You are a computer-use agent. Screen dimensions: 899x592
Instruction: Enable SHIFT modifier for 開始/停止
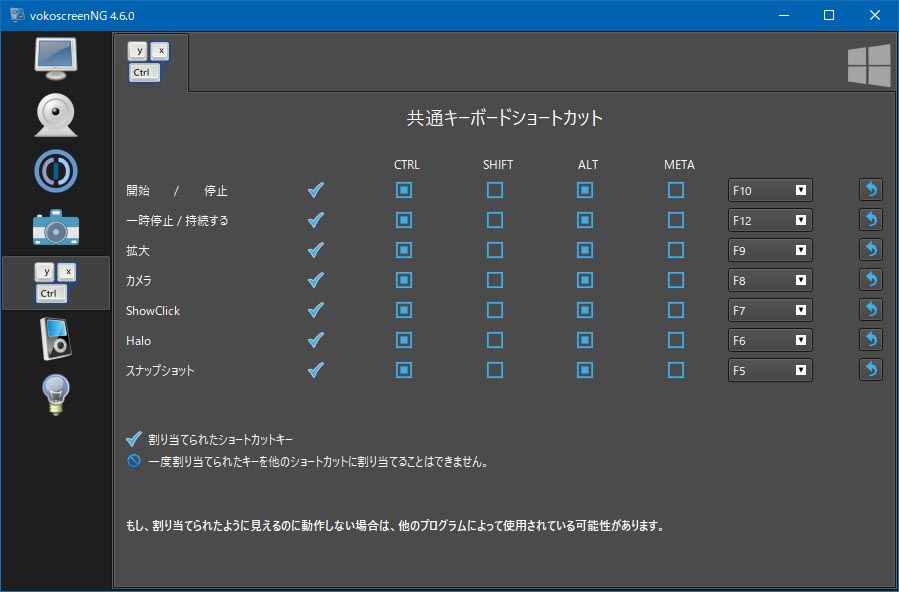[x=495, y=190]
